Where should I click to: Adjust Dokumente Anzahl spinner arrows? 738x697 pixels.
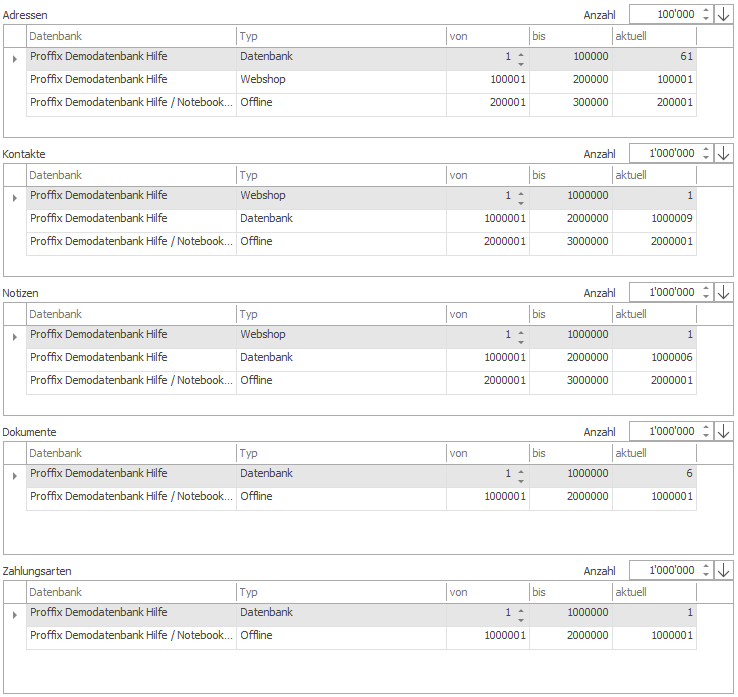click(x=706, y=431)
